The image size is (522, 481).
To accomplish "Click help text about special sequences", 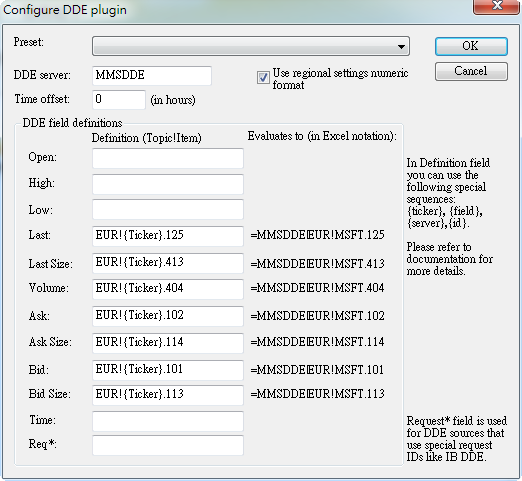I will (x=448, y=193).
